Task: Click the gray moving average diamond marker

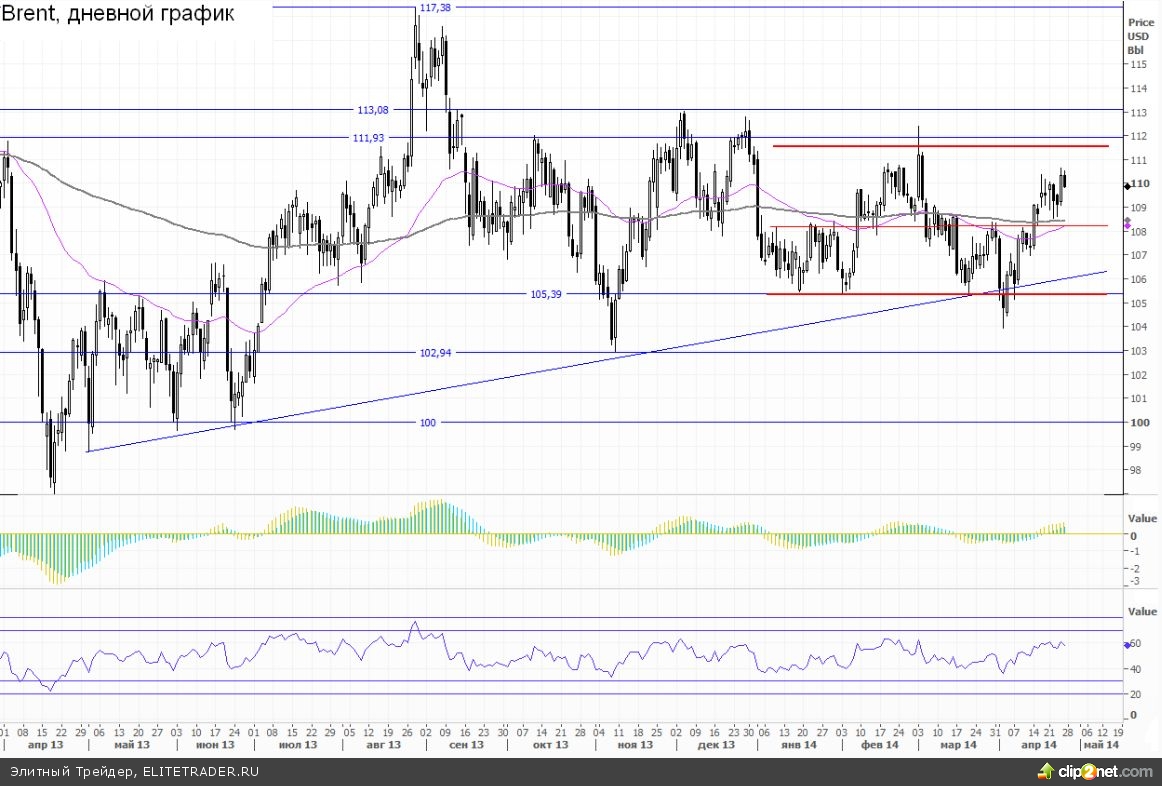Action: click(x=1126, y=222)
